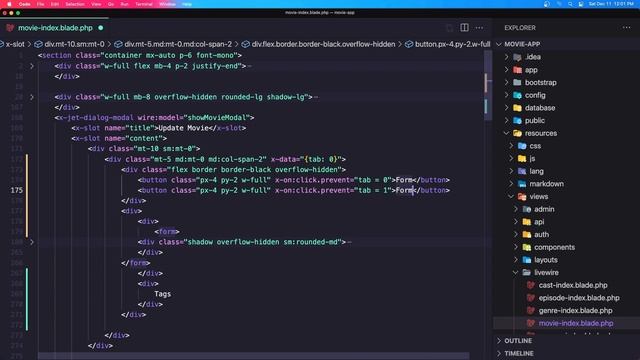Open Explorer panel More Actions ellipsis
Viewport: 640px width, 360px height.
[x=627, y=28]
